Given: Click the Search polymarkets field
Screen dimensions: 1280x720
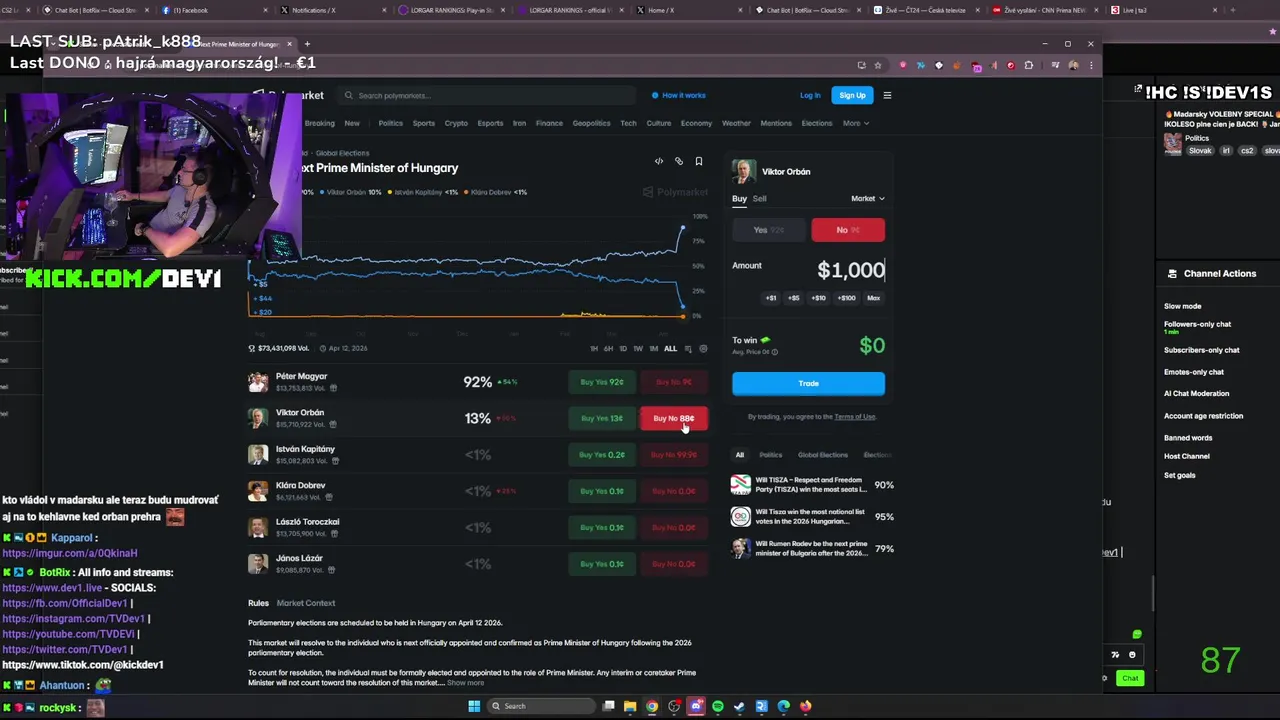Looking at the screenshot, I should [x=487, y=95].
